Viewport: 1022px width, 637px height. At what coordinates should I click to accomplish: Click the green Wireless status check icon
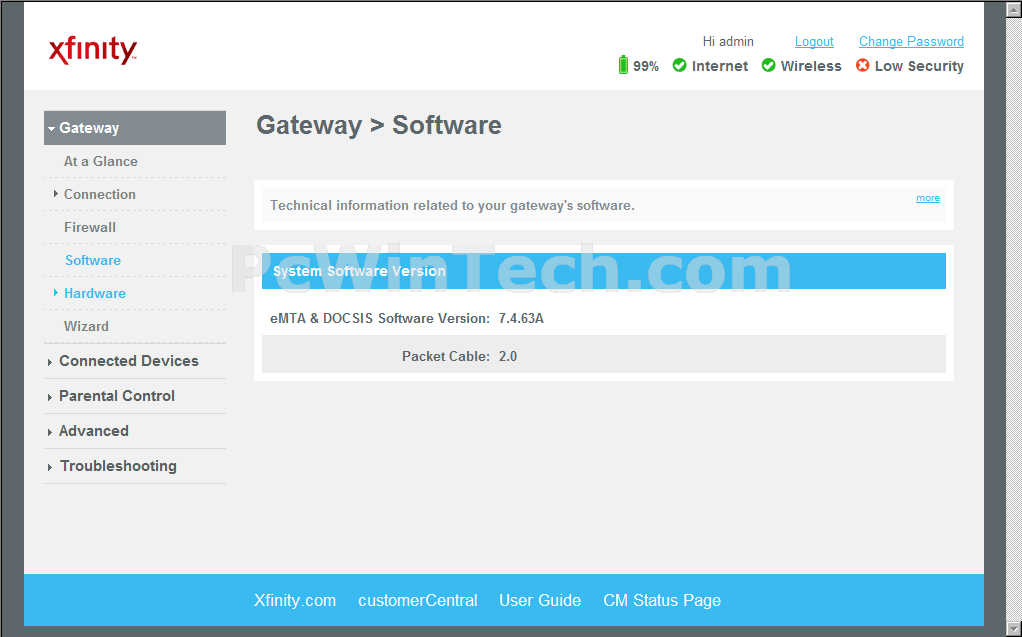click(x=768, y=65)
